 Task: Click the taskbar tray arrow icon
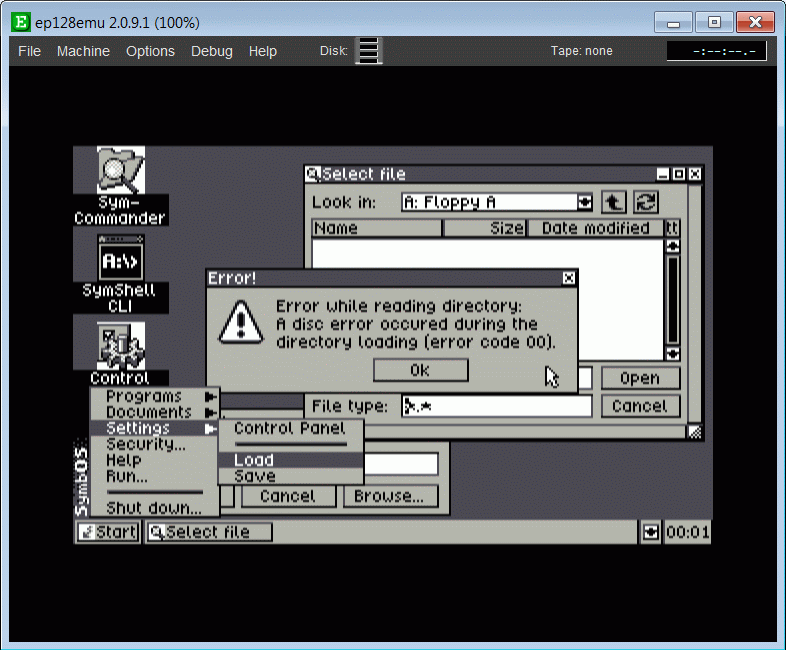coord(651,532)
